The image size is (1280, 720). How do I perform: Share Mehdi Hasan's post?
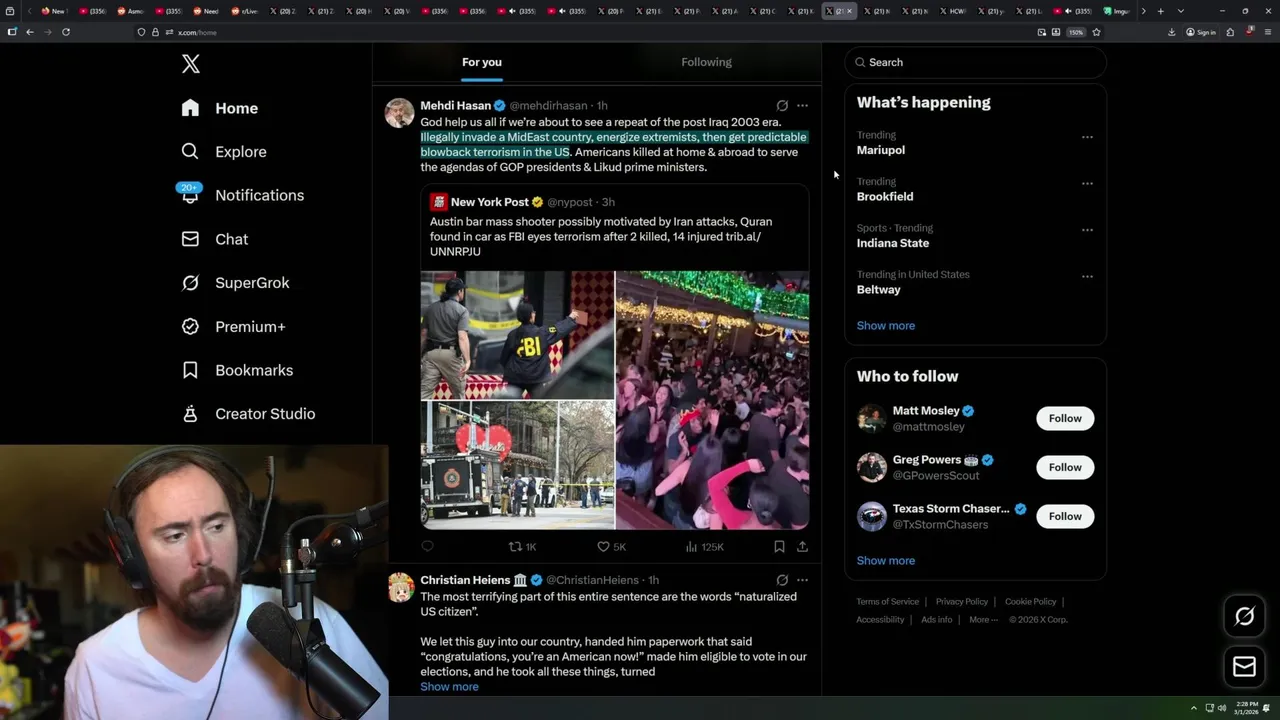point(802,547)
